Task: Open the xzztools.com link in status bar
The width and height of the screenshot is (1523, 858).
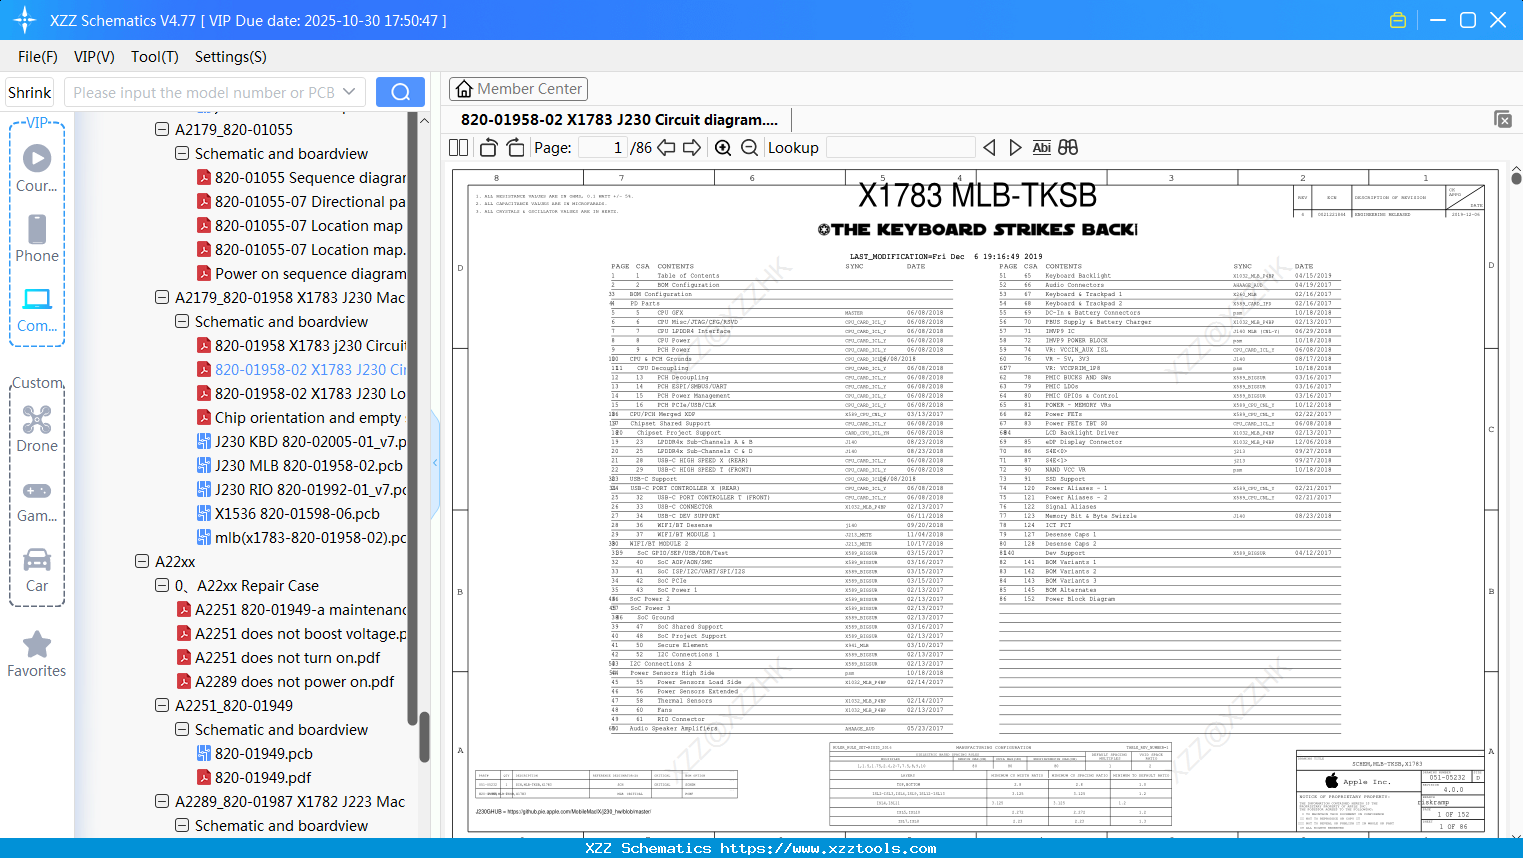Action: (828, 848)
